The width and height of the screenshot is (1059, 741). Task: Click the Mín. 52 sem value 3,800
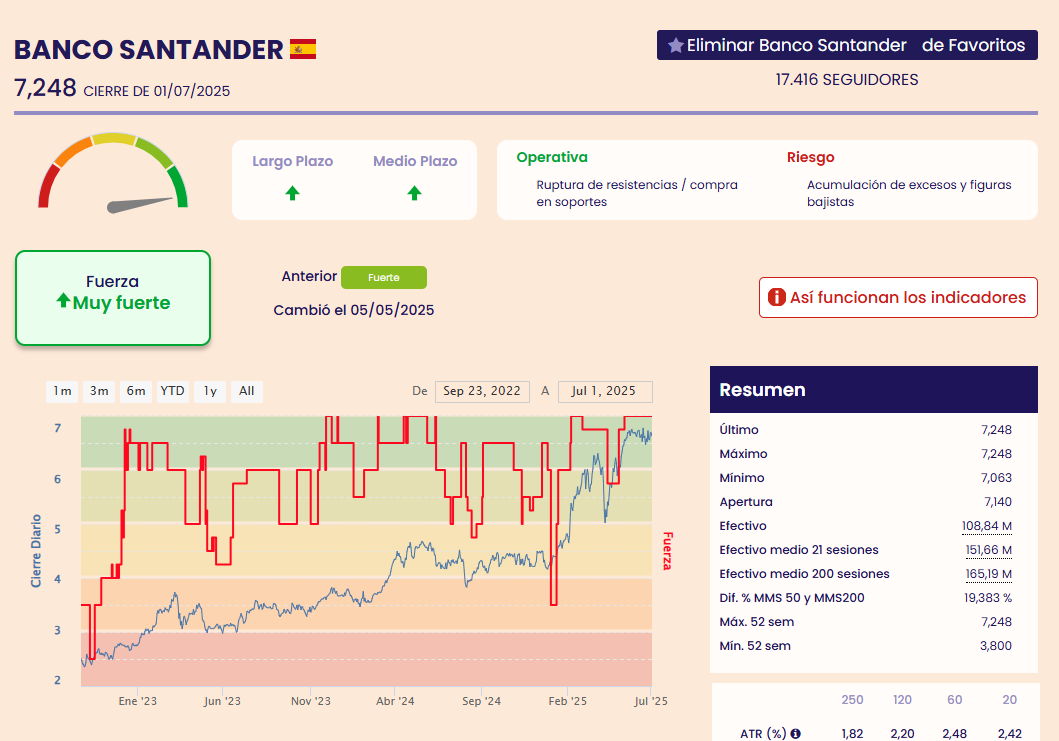(x=996, y=646)
